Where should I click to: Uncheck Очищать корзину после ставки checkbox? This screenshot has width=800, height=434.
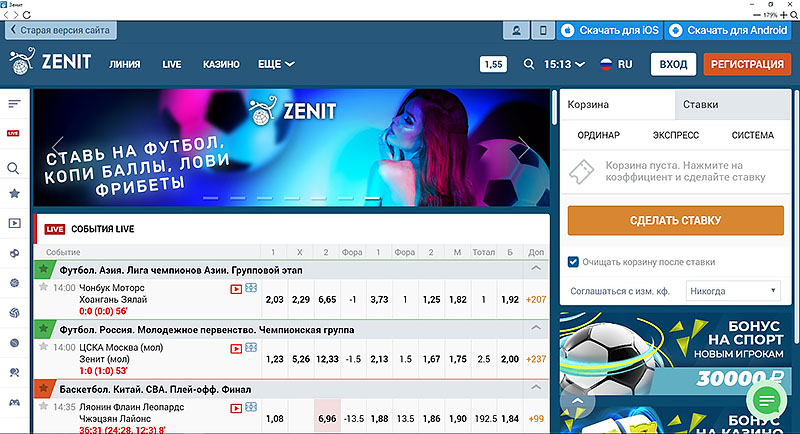(573, 262)
